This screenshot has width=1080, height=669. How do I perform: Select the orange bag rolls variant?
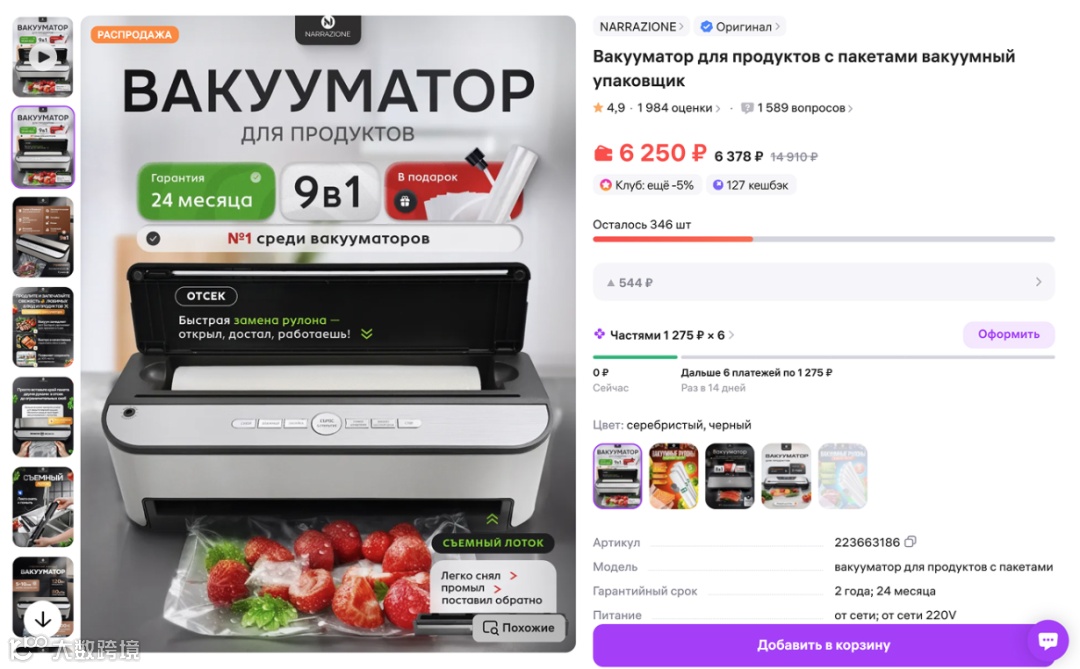[x=673, y=476]
